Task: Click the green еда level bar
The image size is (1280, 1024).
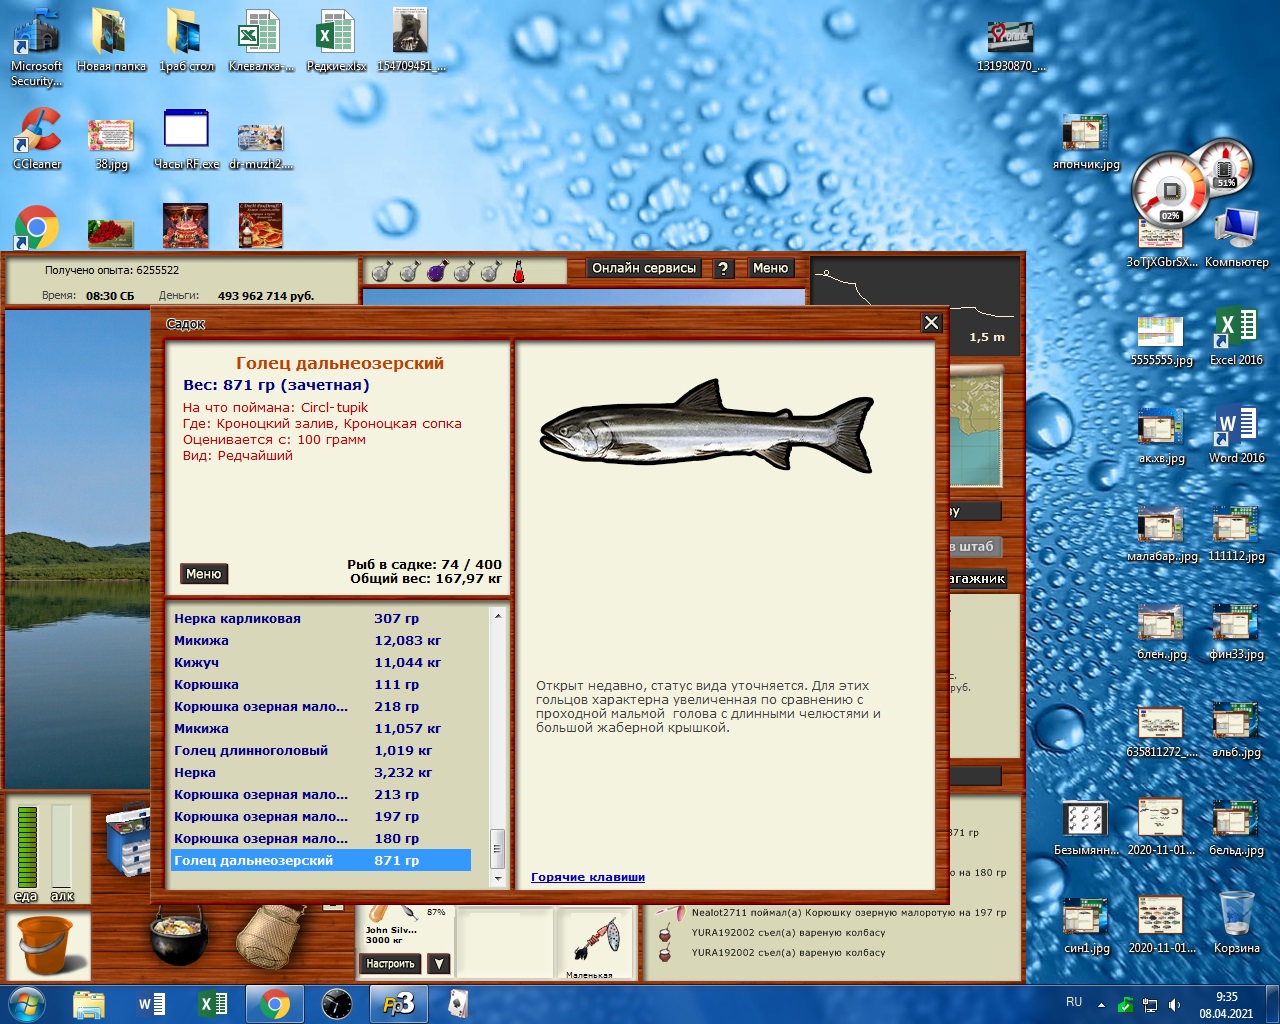Action: click(27, 845)
